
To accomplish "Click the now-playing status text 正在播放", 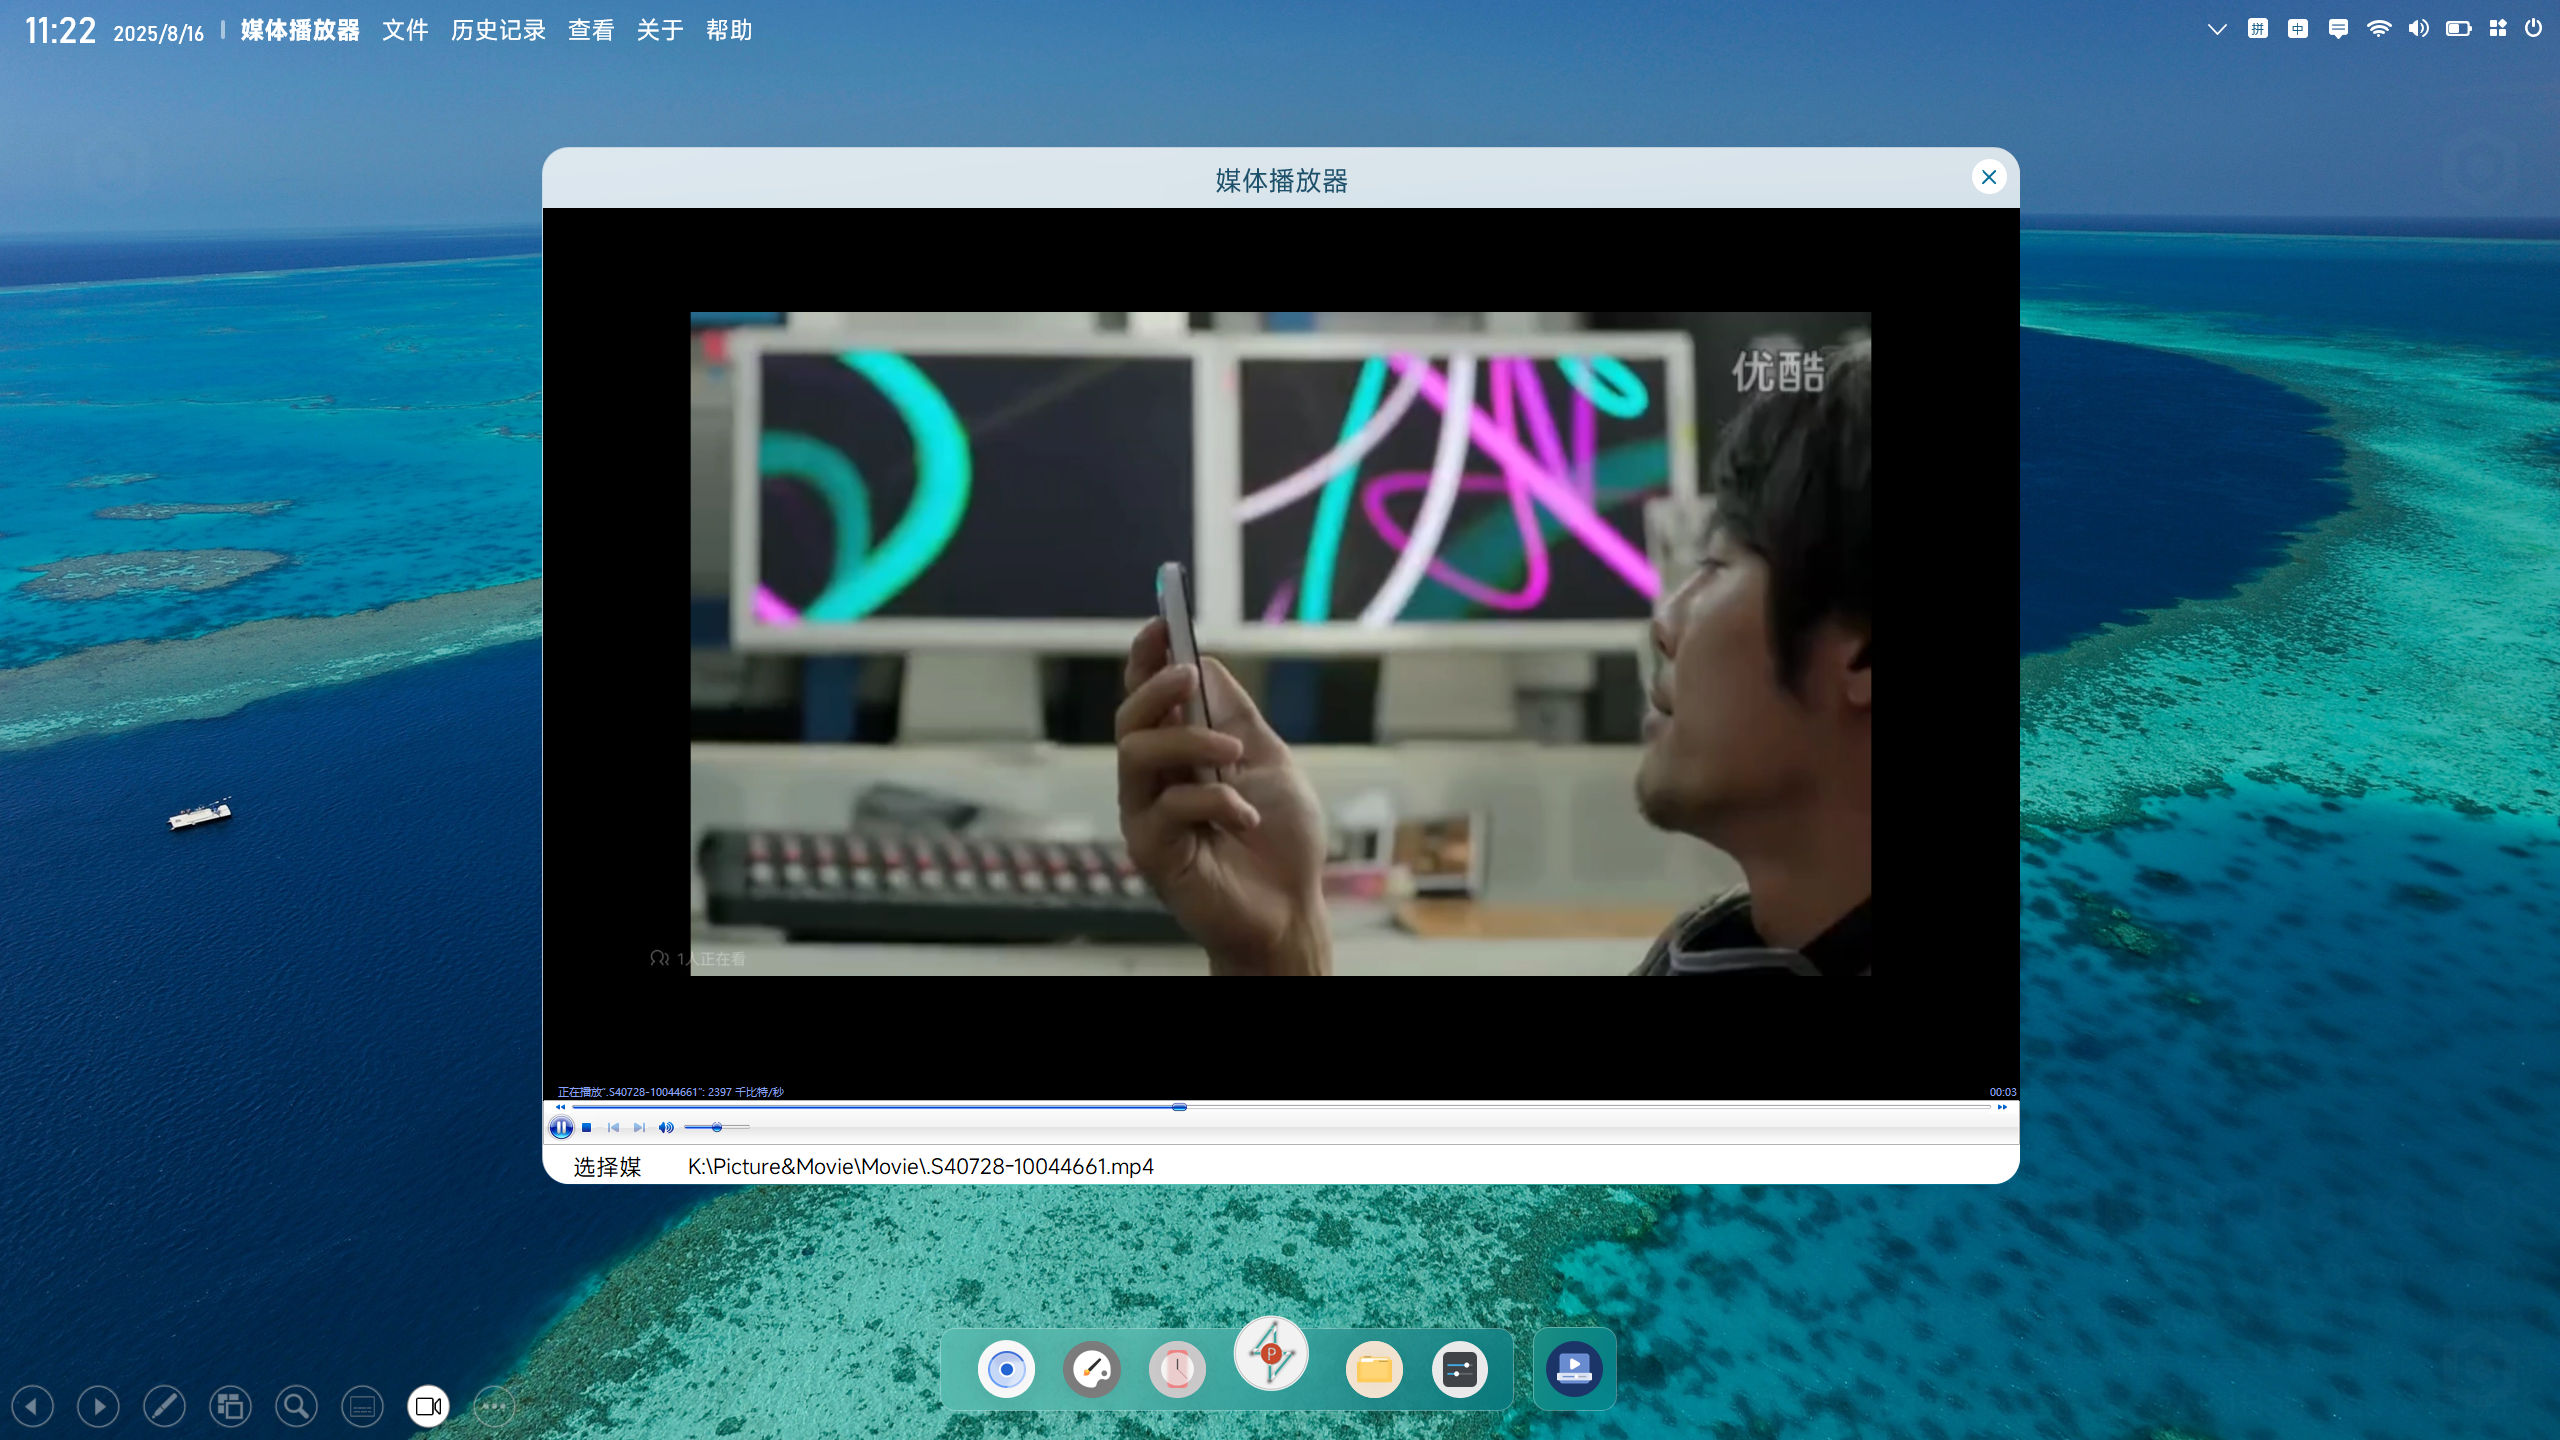I will pos(670,1092).
